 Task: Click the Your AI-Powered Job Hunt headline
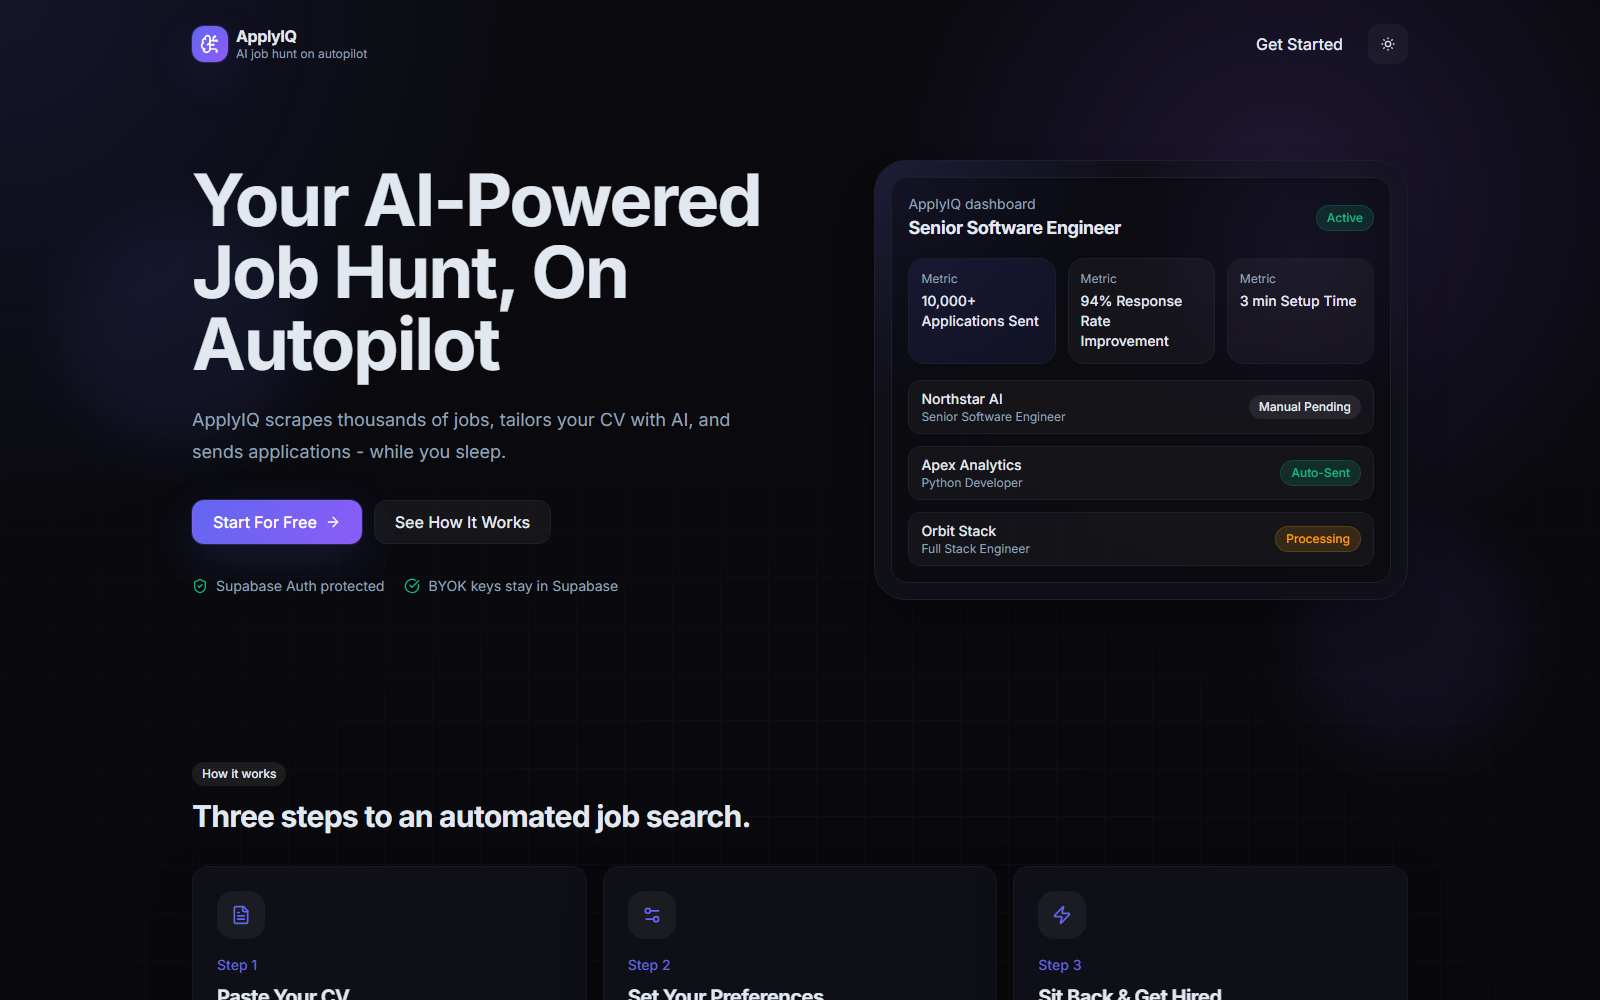click(x=477, y=273)
